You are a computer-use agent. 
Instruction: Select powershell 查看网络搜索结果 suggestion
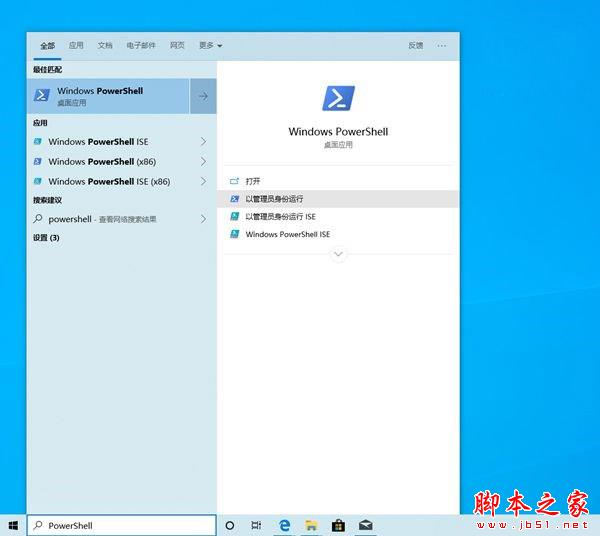pyautogui.click(x=121, y=219)
